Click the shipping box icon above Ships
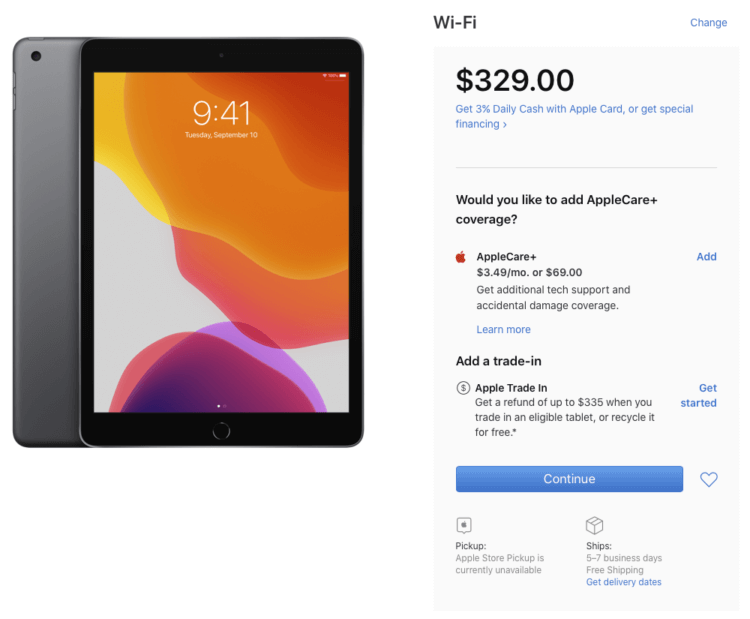 [594, 525]
